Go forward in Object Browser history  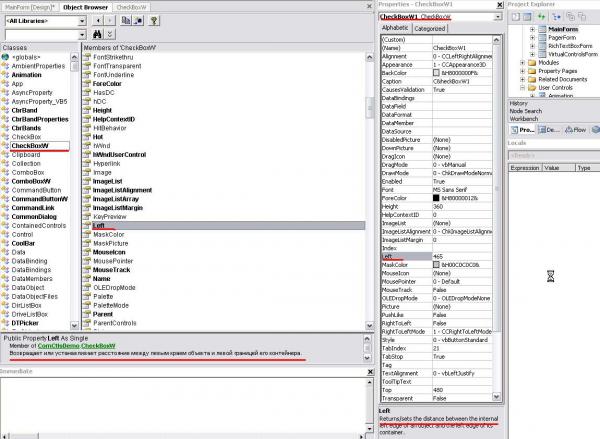[109, 21]
